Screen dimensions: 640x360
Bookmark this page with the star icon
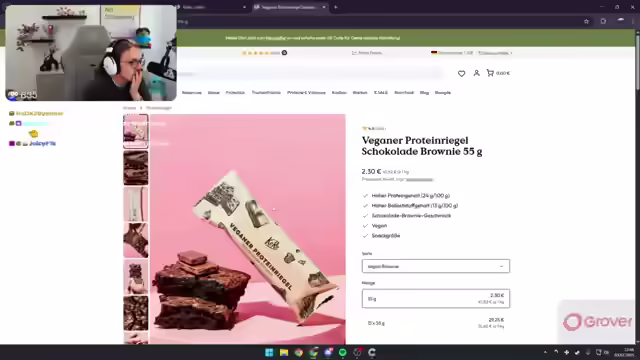click(x=586, y=21)
